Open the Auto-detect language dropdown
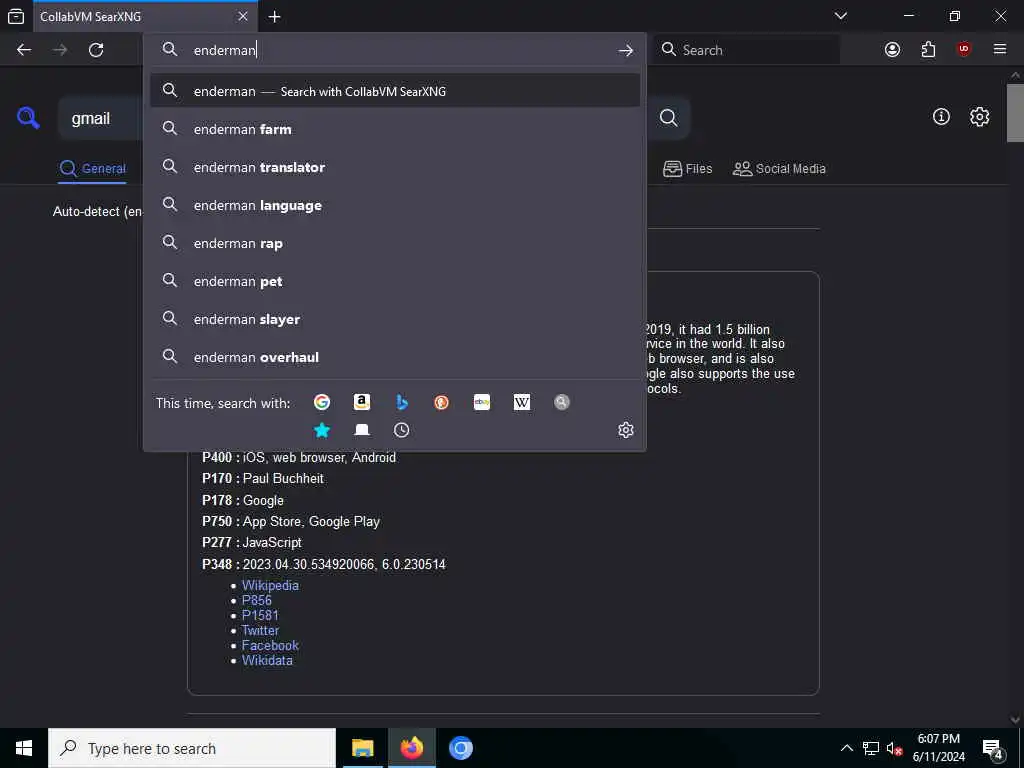 pos(97,212)
